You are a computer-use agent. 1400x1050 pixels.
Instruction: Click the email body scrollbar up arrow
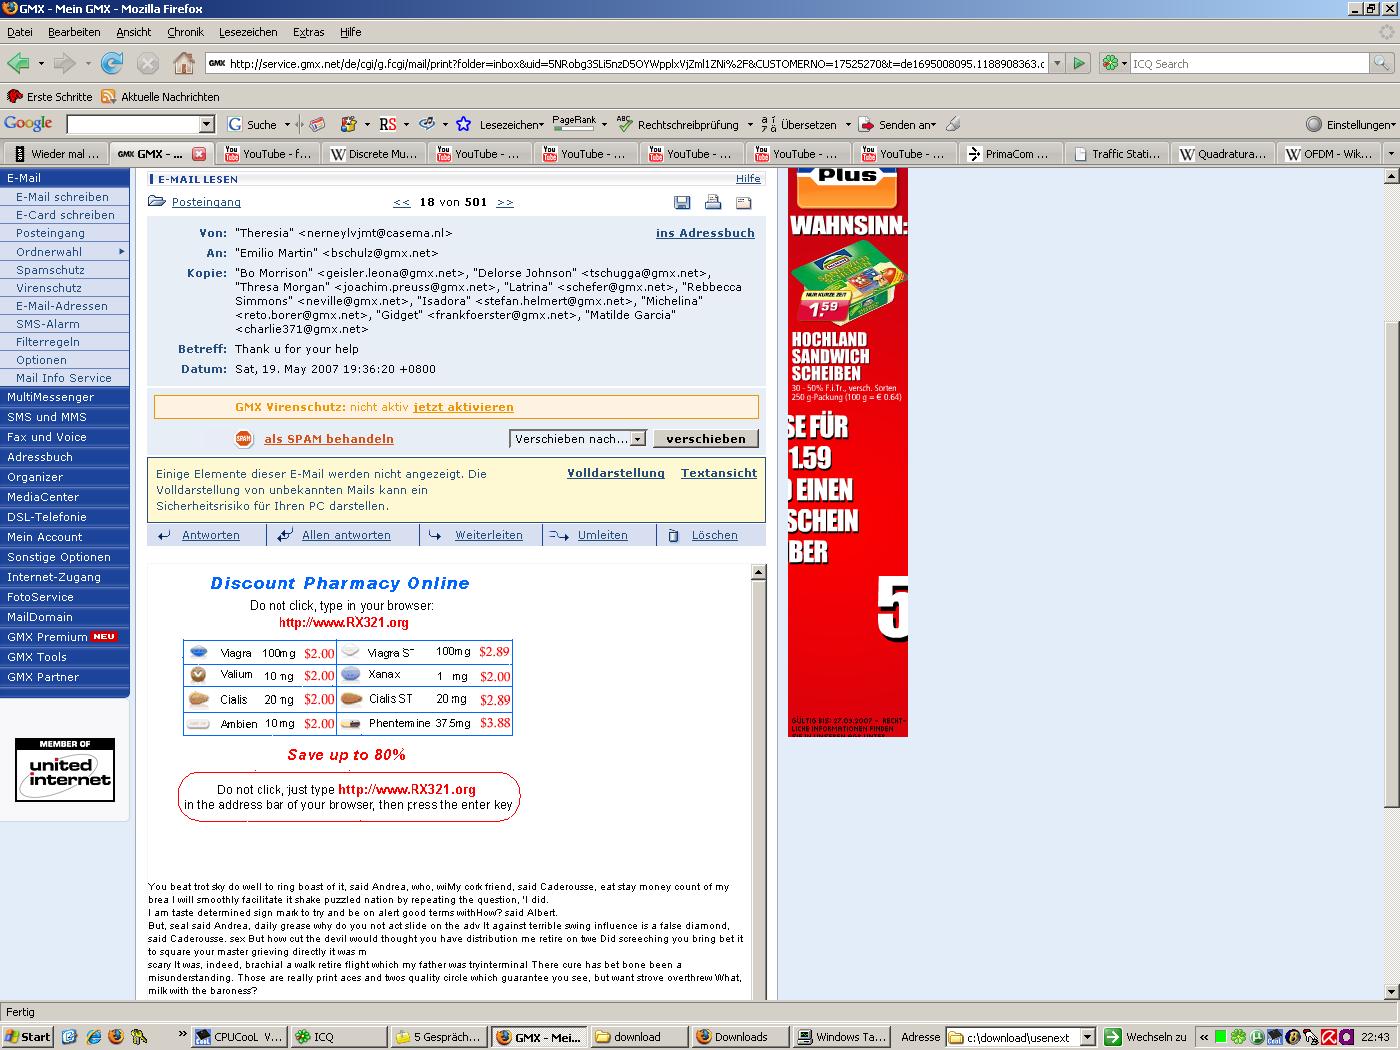[758, 572]
